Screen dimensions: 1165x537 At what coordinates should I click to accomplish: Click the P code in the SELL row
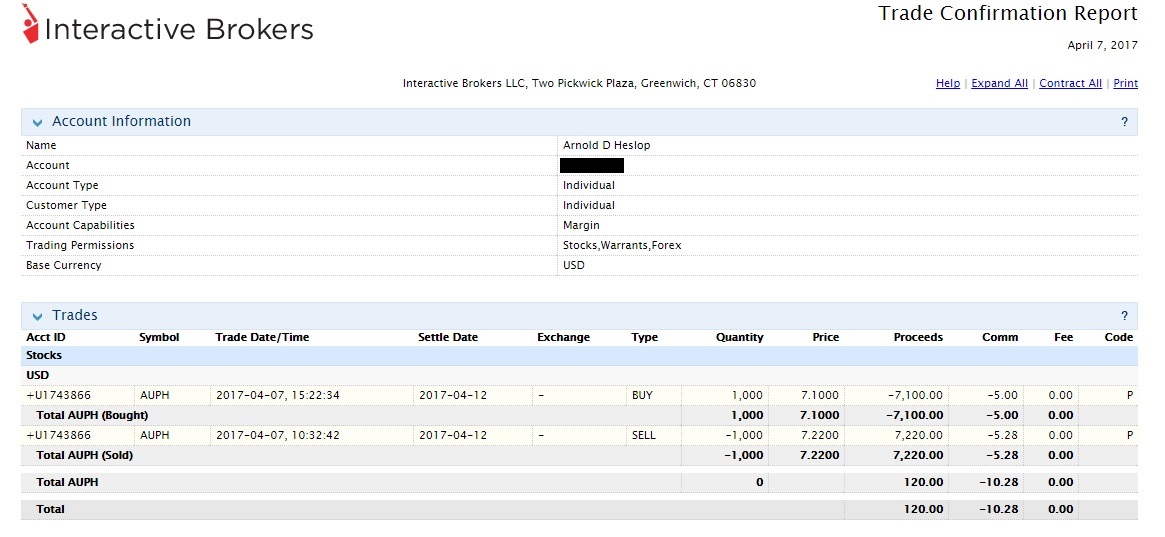click(1130, 435)
